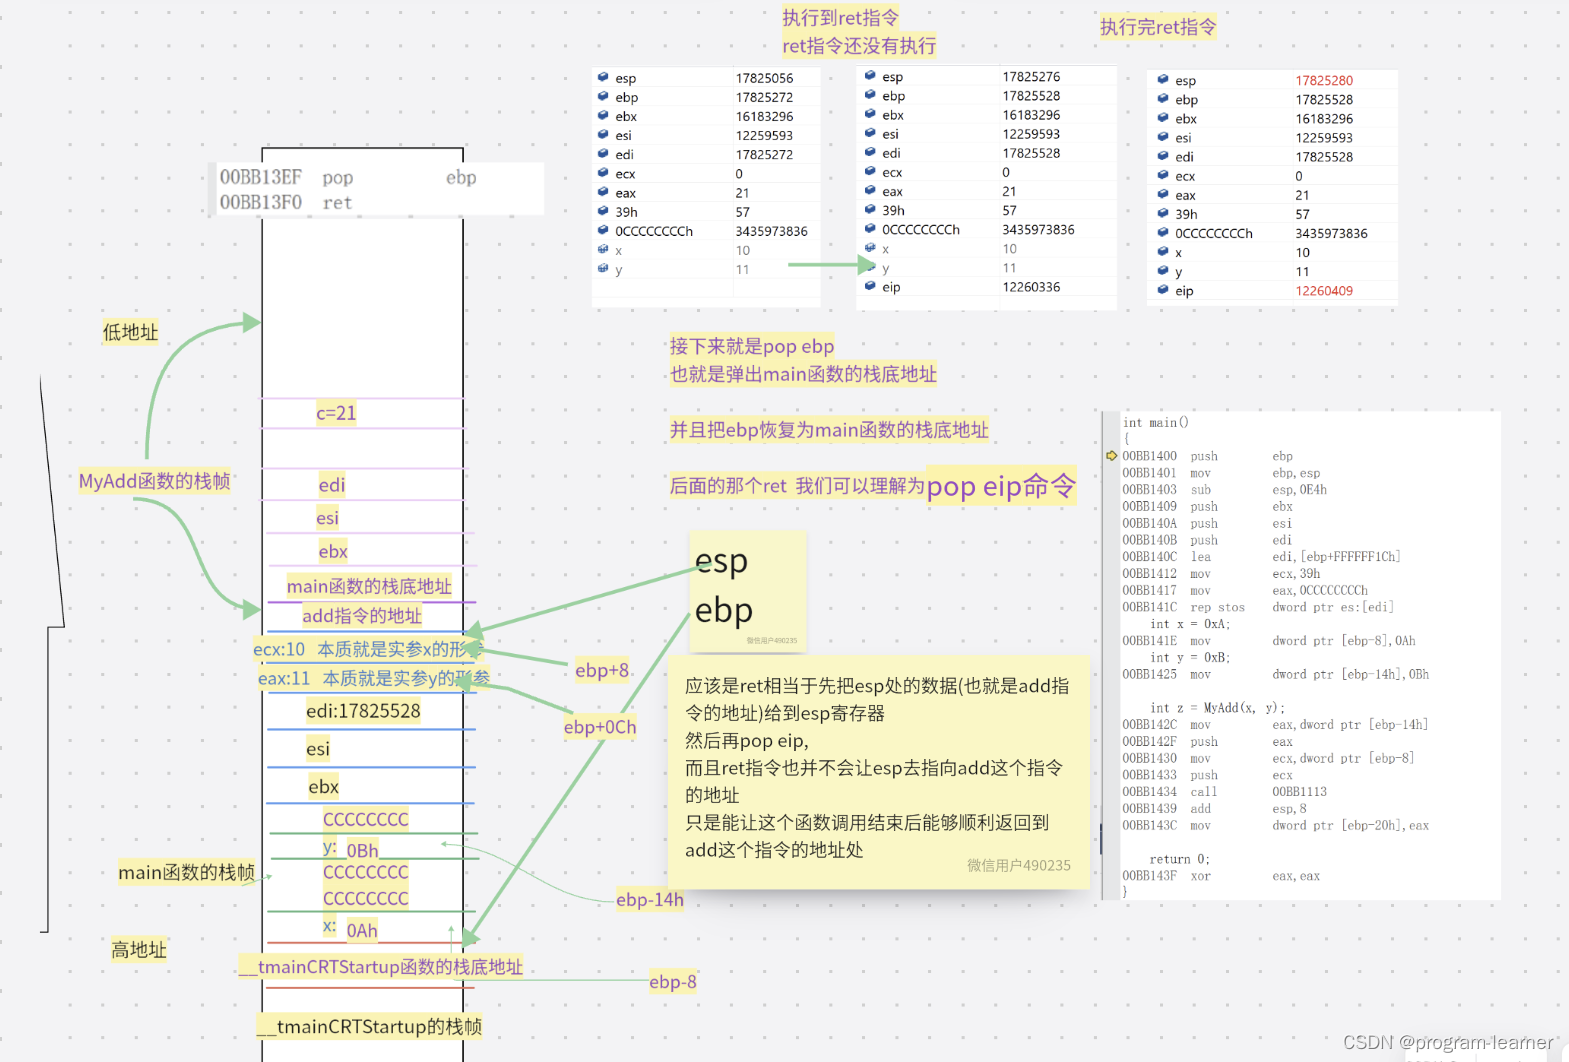The width and height of the screenshot is (1569, 1062).
Task: Click the 'ret指令还没有执行' caption
Action: click(x=859, y=45)
